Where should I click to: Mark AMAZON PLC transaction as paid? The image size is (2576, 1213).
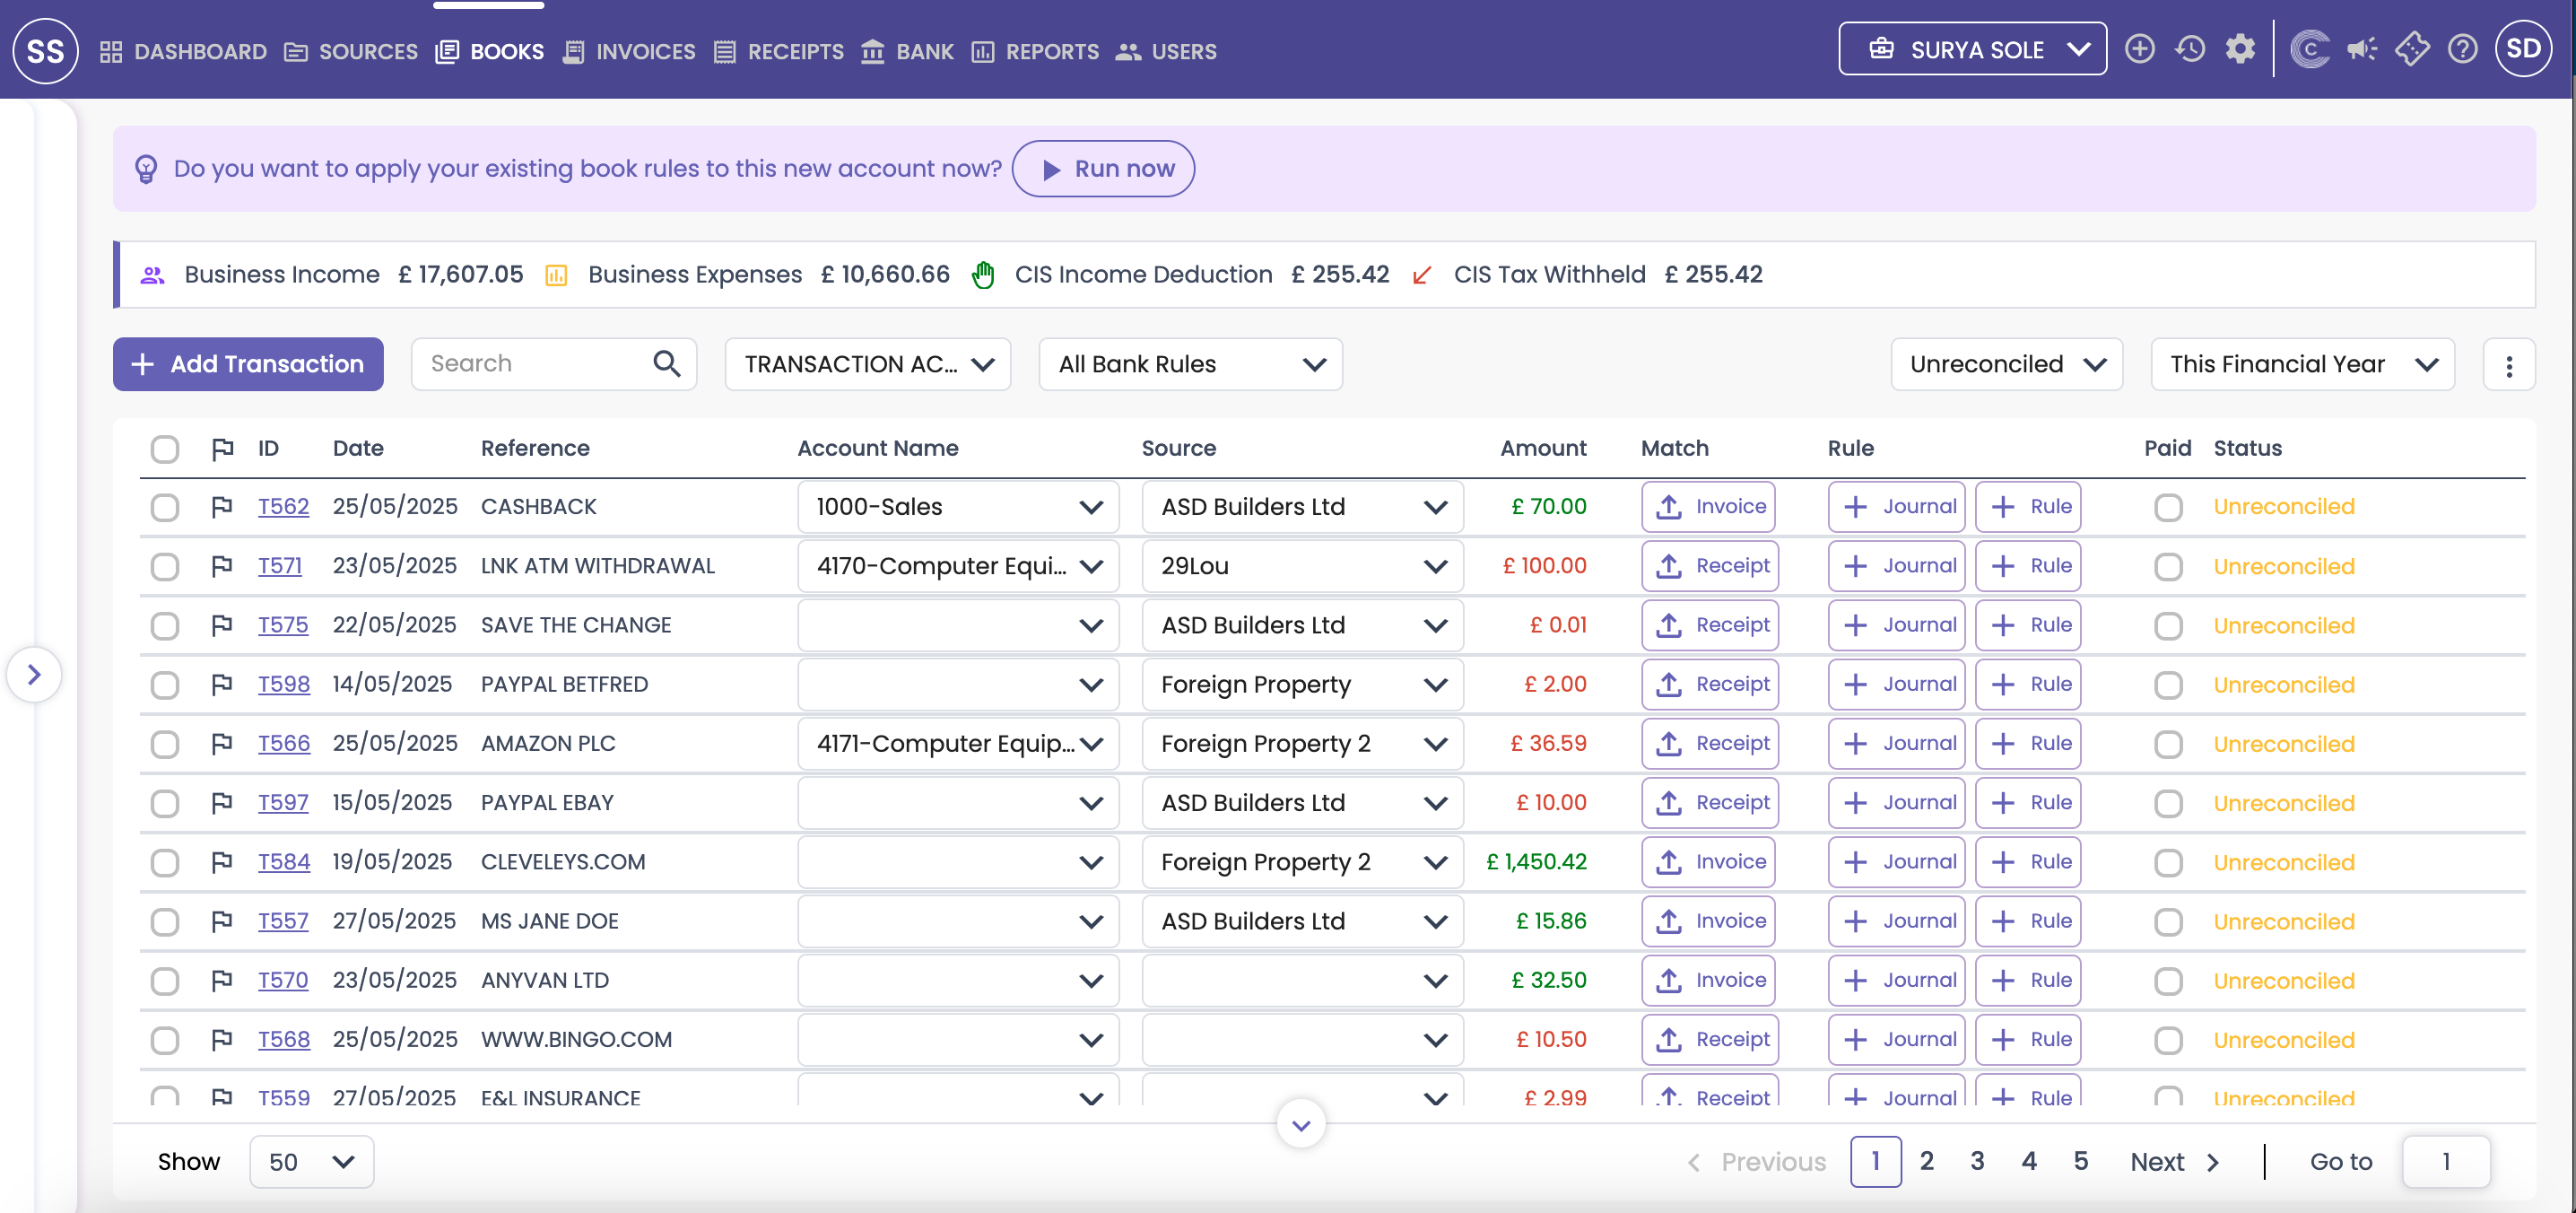pyautogui.click(x=2167, y=744)
